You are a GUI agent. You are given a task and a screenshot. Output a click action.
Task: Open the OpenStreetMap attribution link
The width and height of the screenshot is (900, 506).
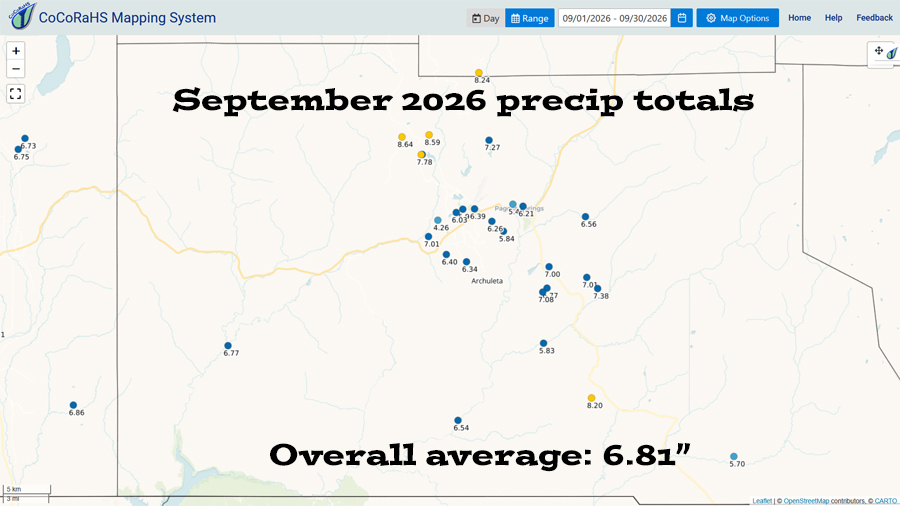(x=806, y=501)
